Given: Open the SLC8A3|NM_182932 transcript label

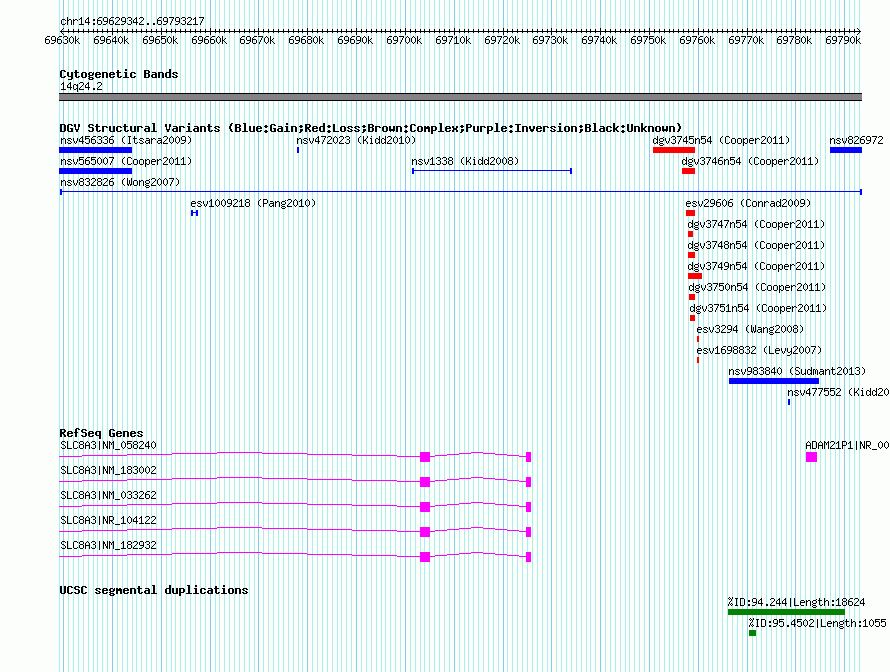Looking at the screenshot, I should (108, 545).
